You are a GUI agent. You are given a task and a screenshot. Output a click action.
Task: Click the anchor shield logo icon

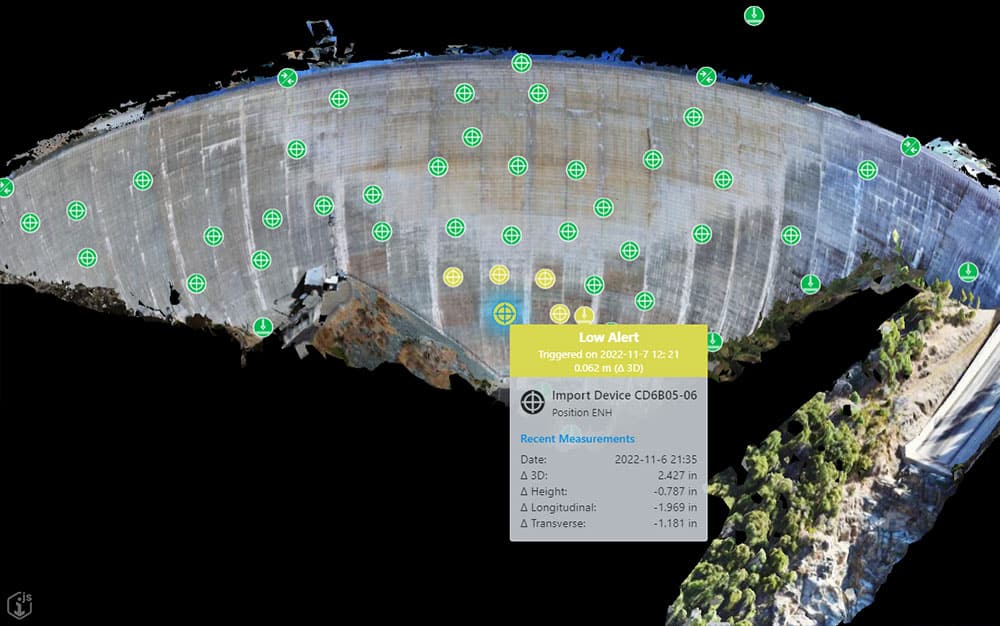[x=21, y=603]
